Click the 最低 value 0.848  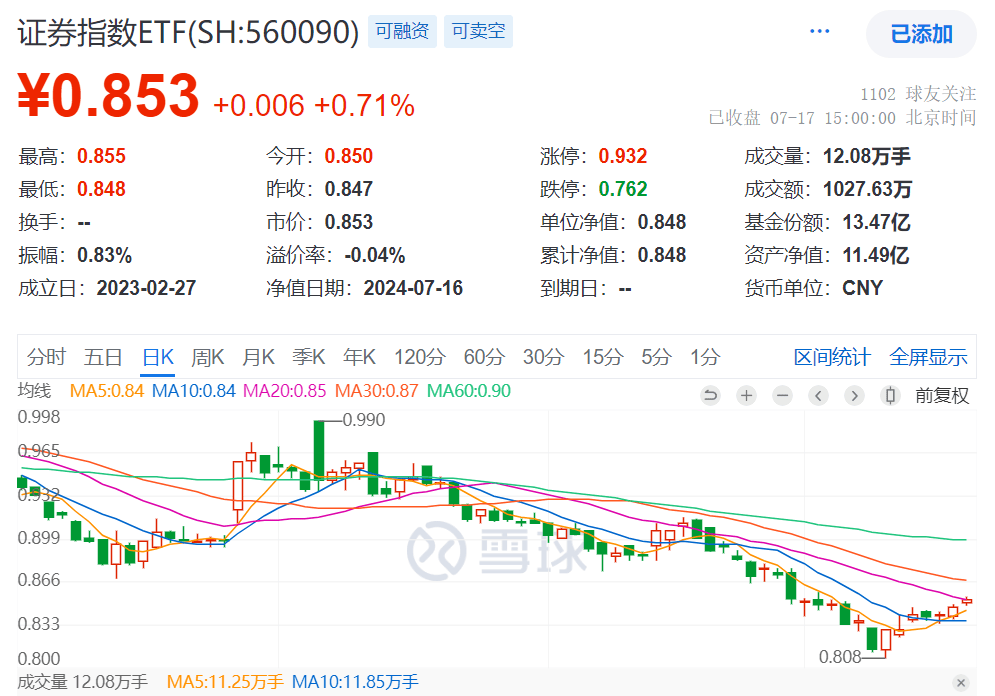coord(102,189)
